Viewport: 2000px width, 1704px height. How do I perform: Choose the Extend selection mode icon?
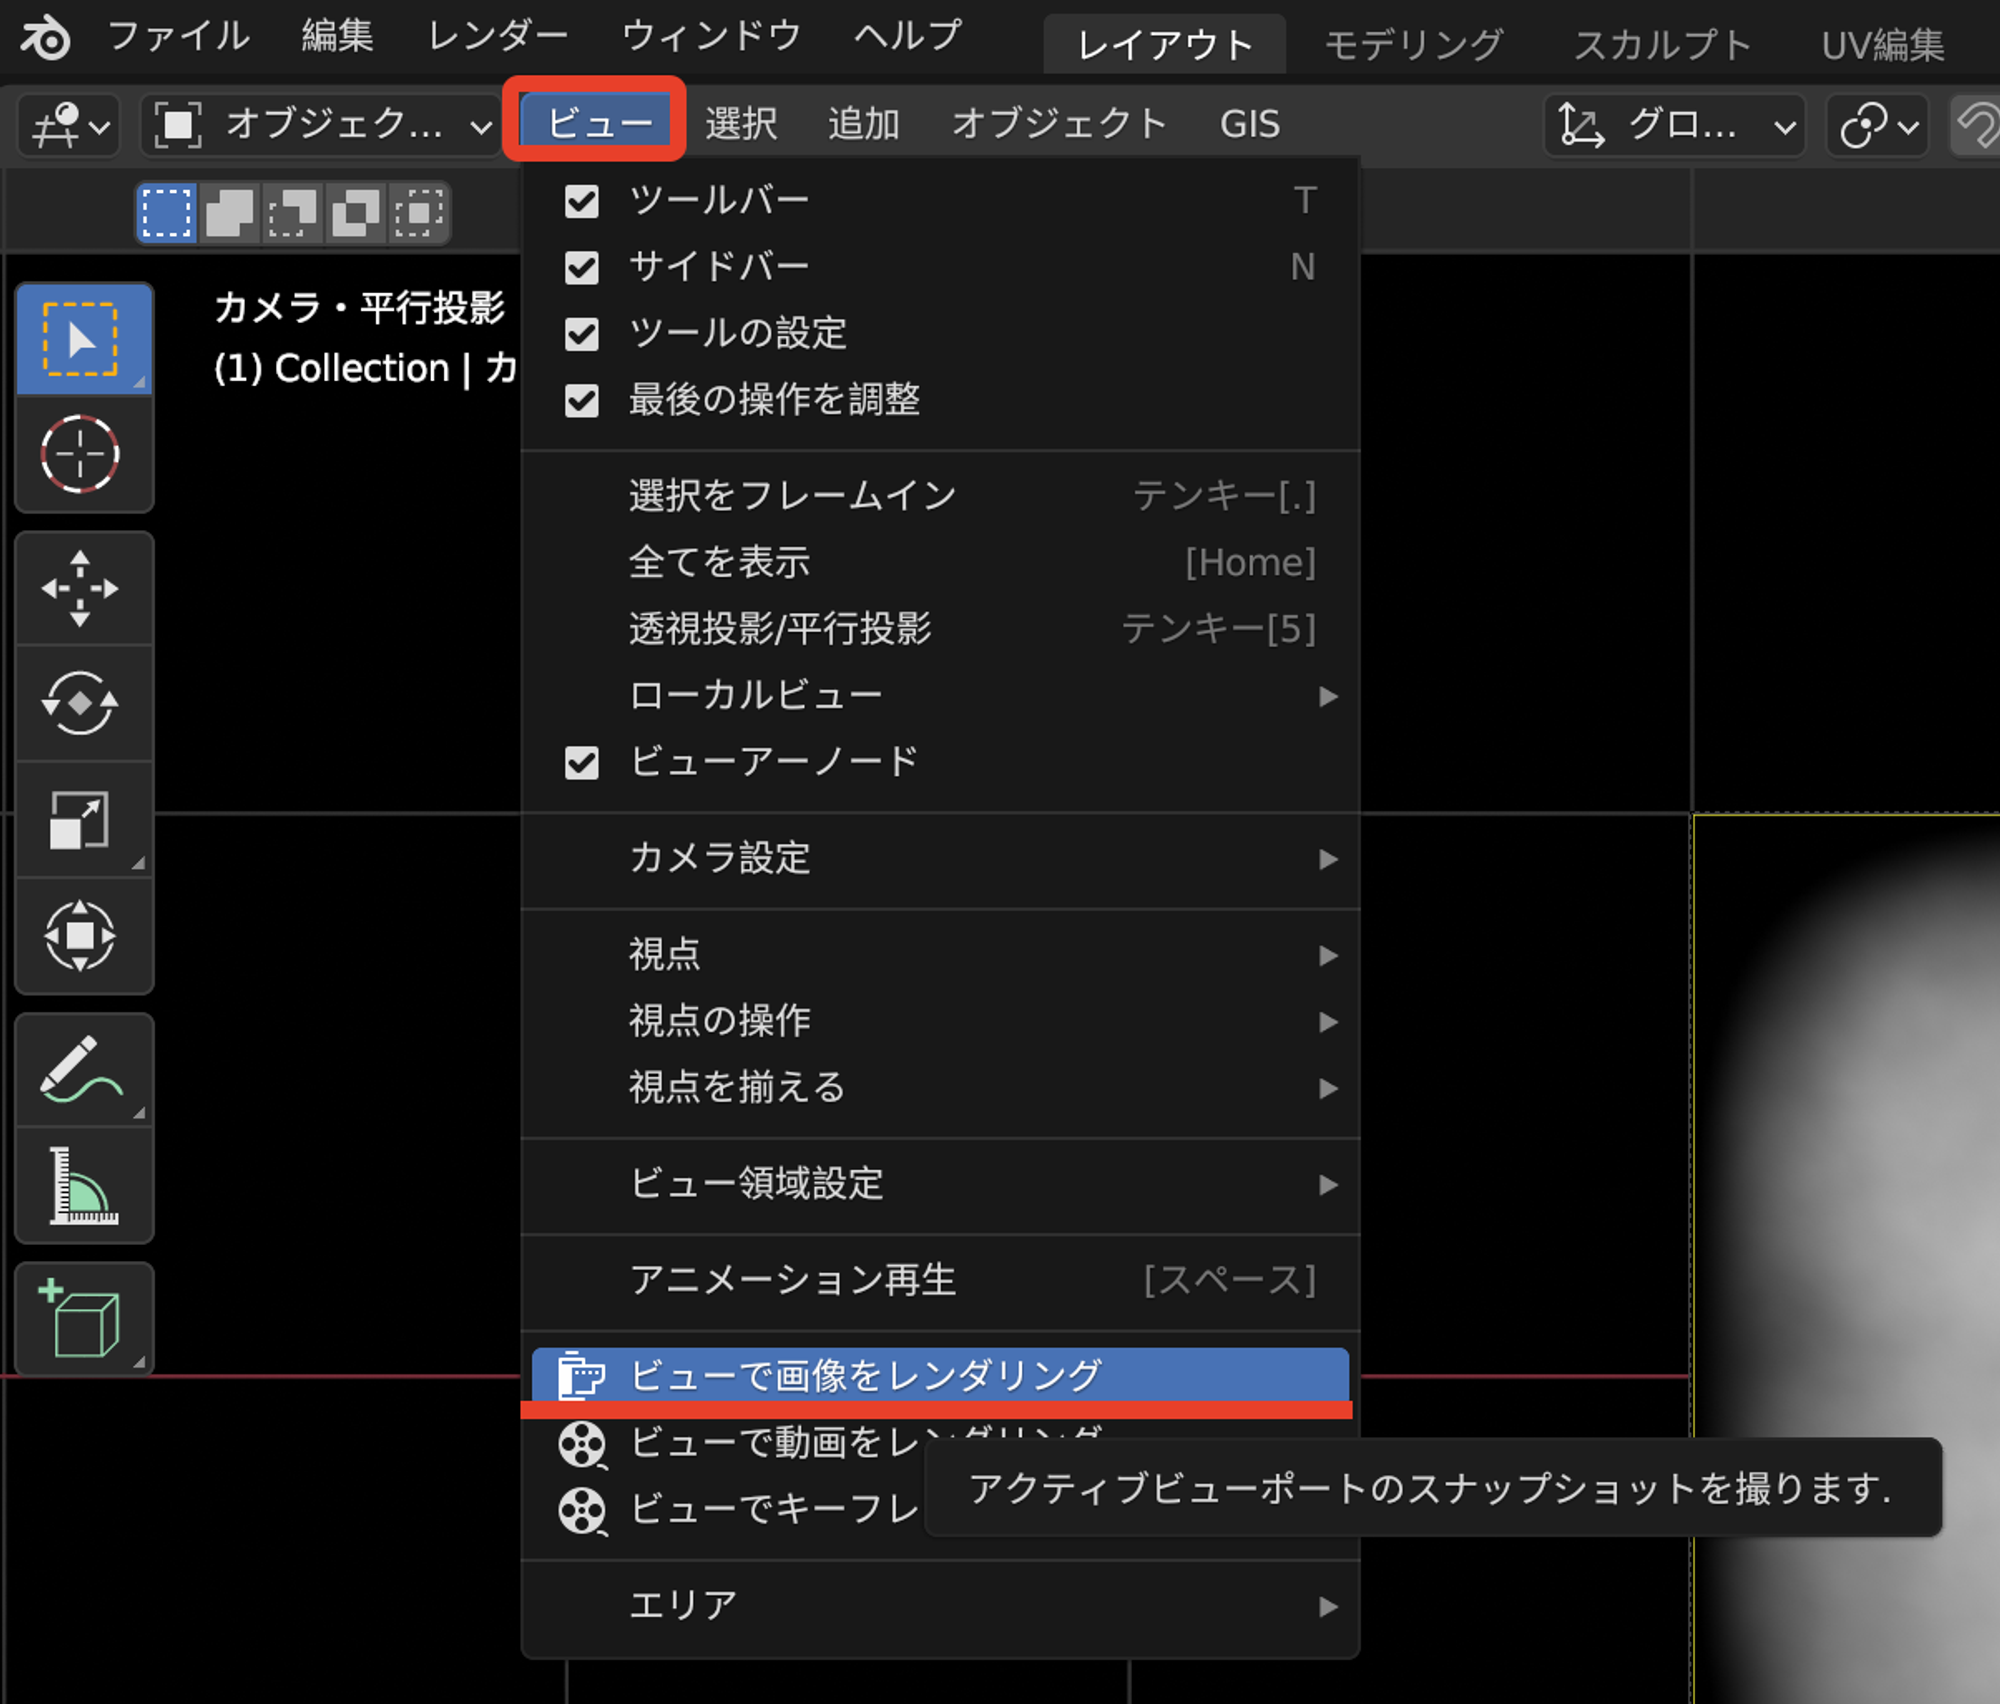tap(230, 213)
